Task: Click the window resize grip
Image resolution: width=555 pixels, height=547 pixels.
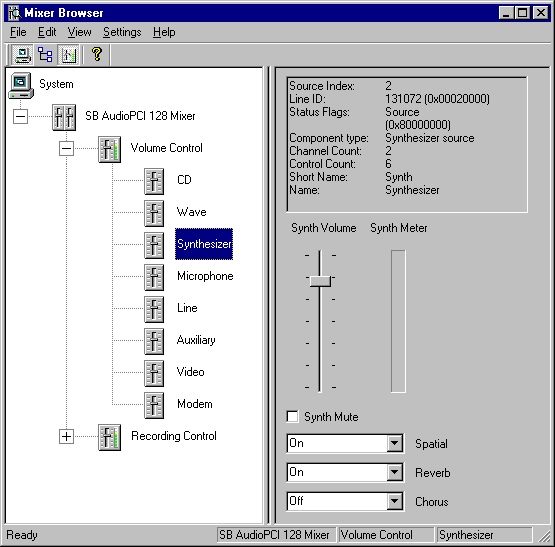Action: [544, 537]
